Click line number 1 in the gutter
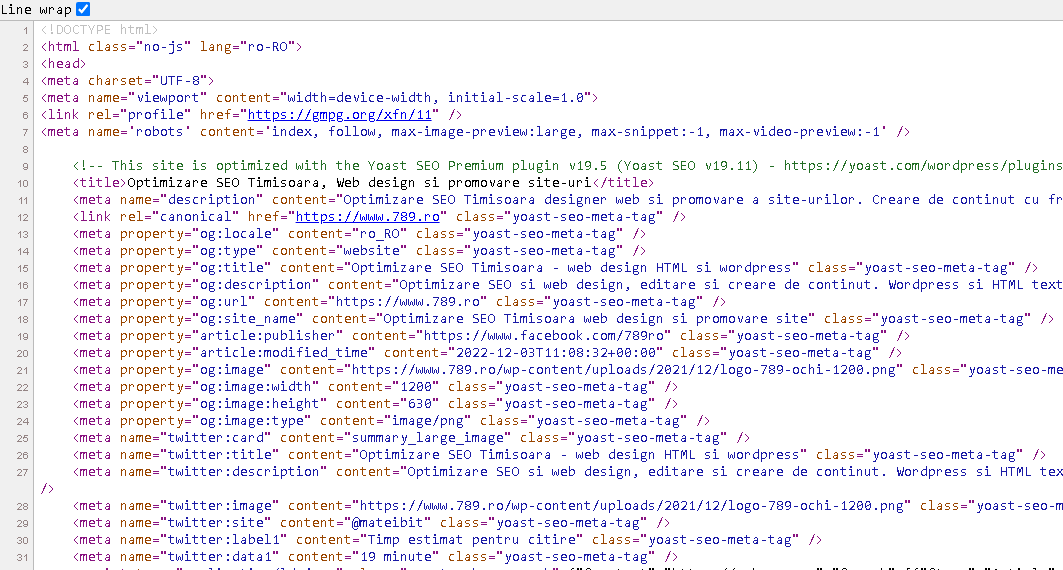Screen dimensions: 1063x570 point(24,30)
